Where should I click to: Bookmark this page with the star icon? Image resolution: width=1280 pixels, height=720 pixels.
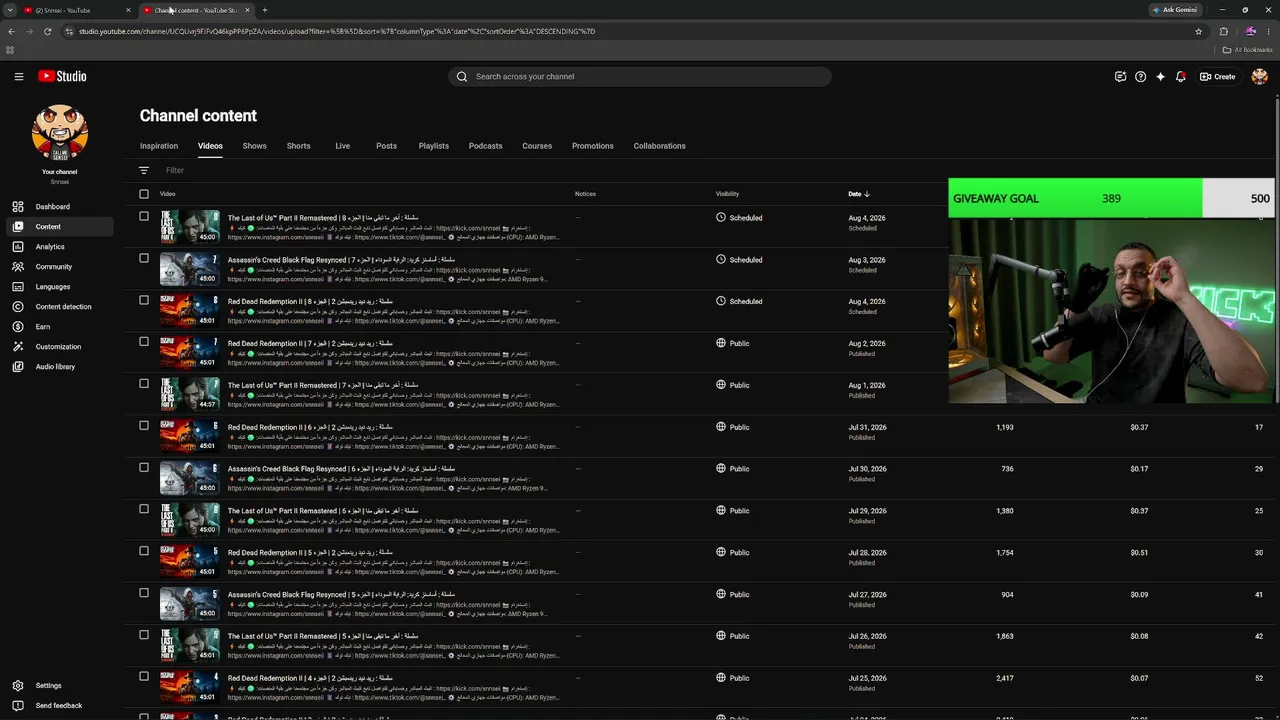[x=1198, y=31]
